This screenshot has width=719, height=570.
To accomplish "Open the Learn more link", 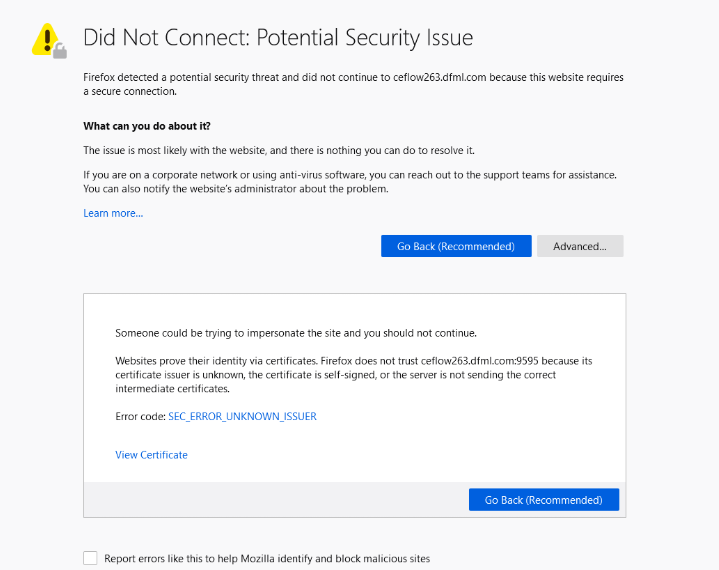I will point(113,213).
